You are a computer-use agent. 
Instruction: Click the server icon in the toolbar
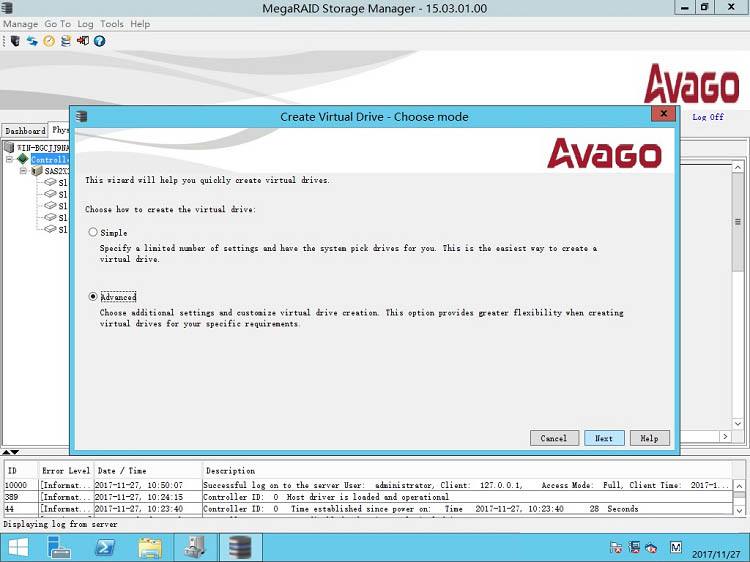15,41
